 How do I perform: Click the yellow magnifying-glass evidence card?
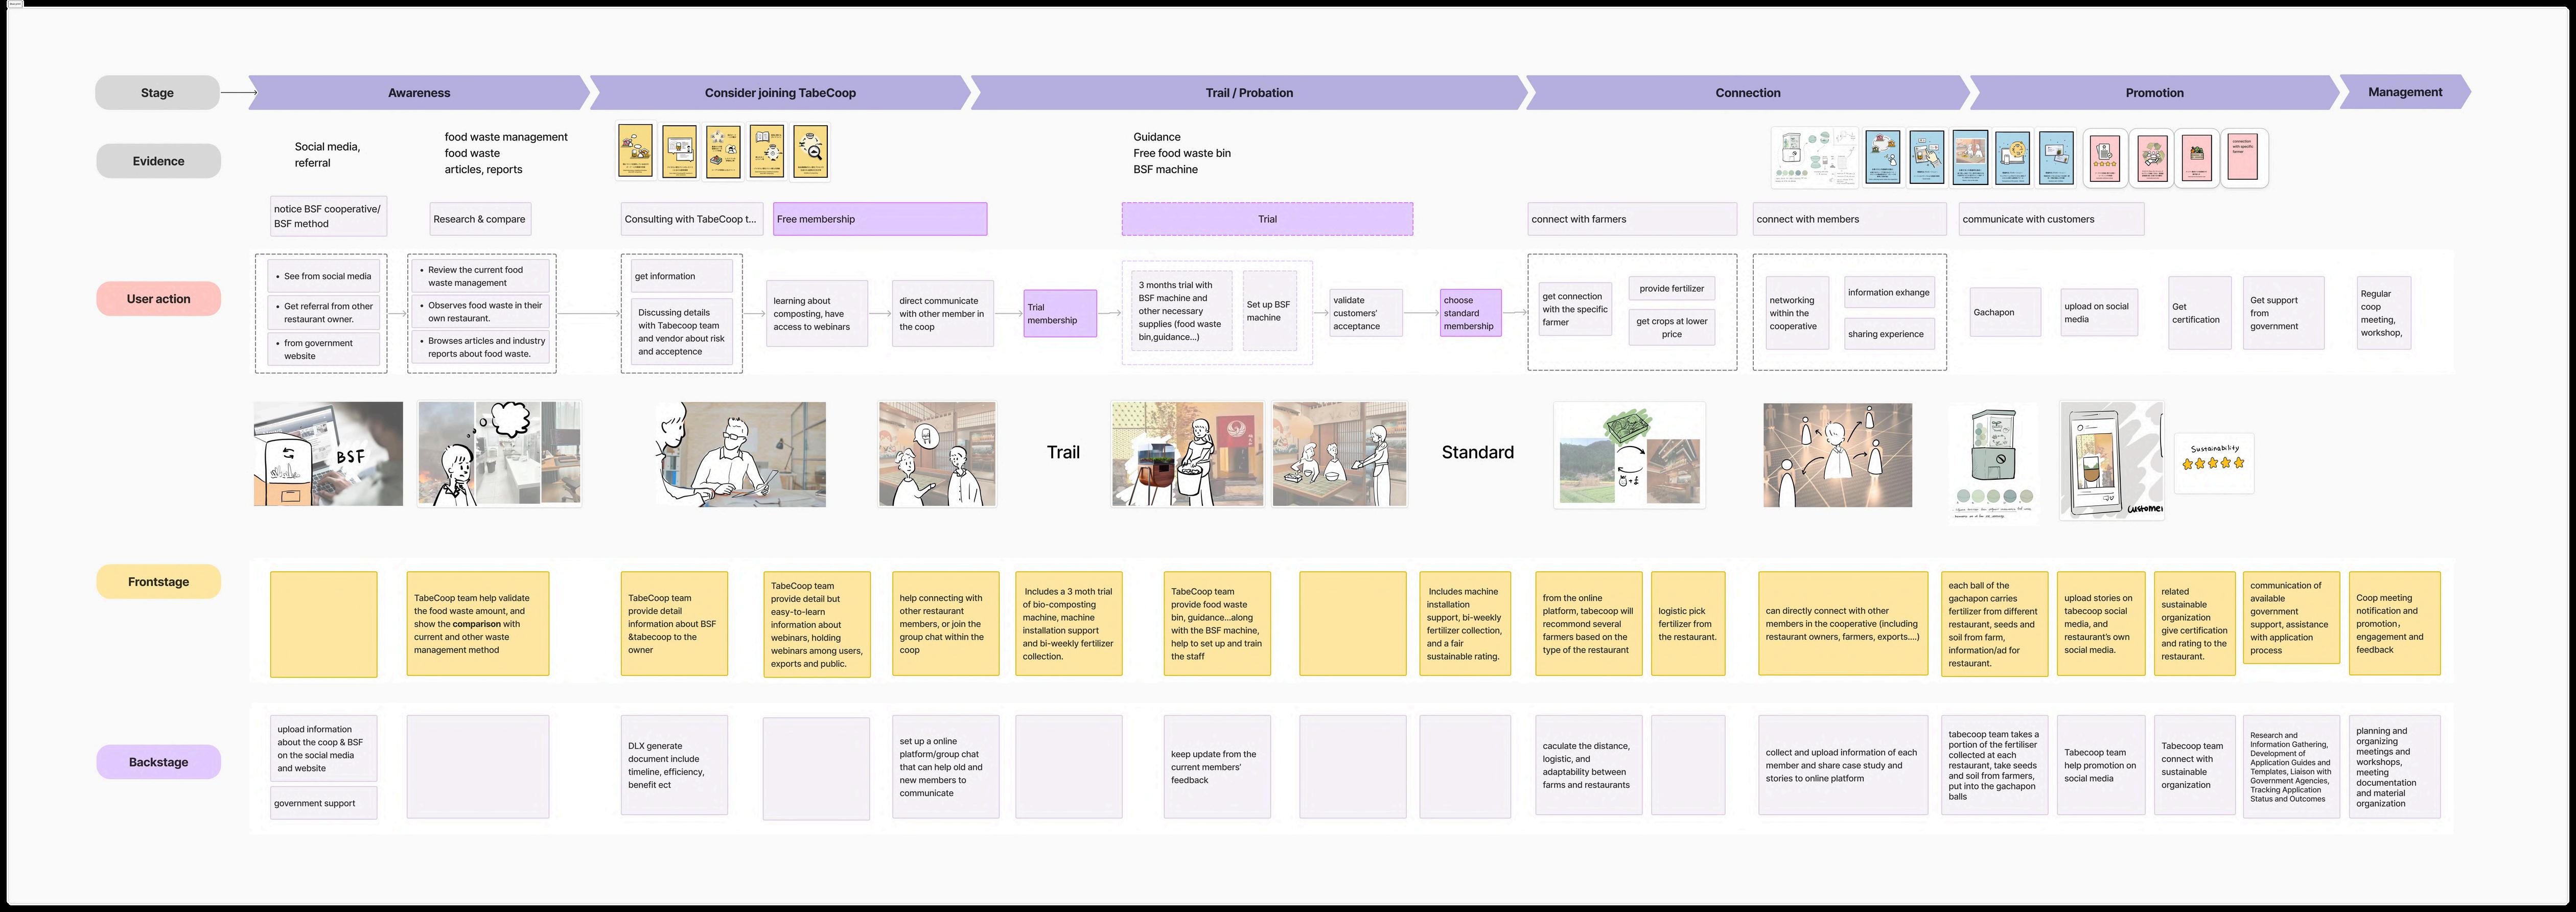811,151
